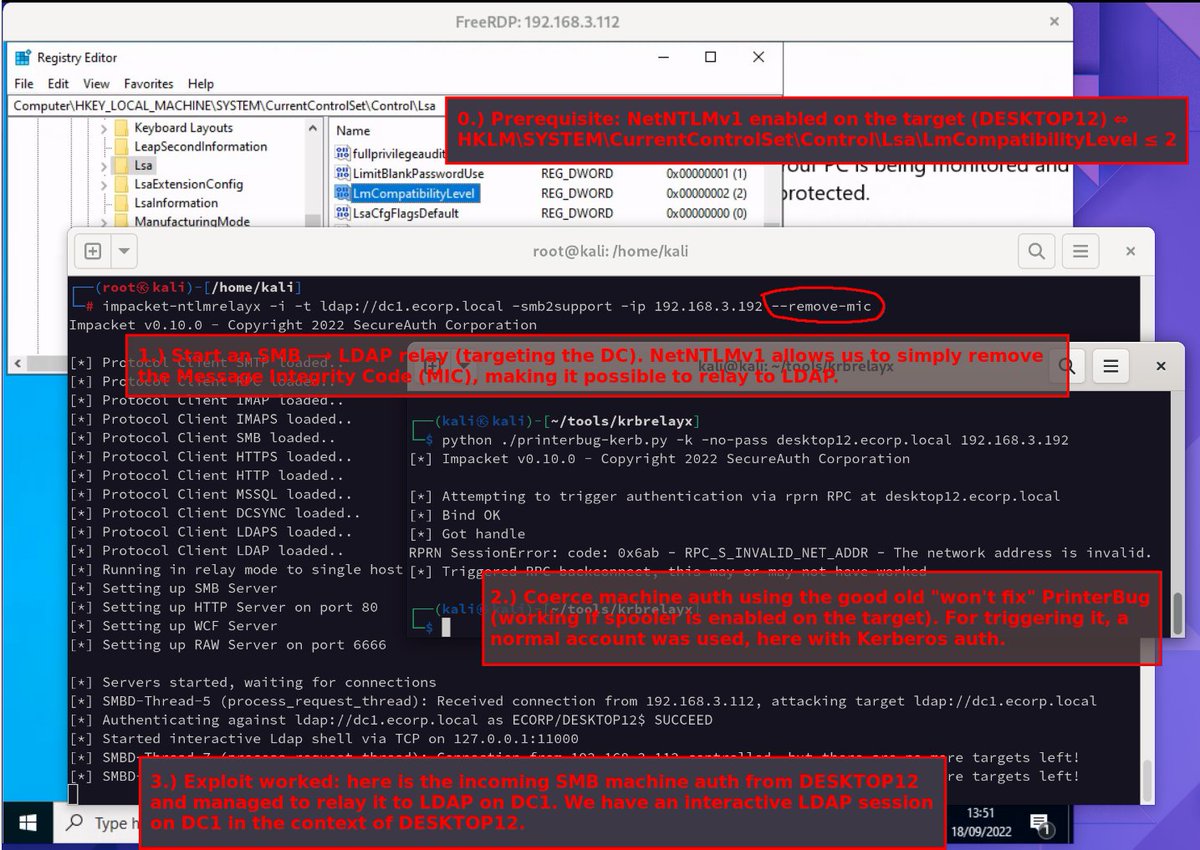Select the LimitBlankPasswordUse registry value

coord(418,174)
